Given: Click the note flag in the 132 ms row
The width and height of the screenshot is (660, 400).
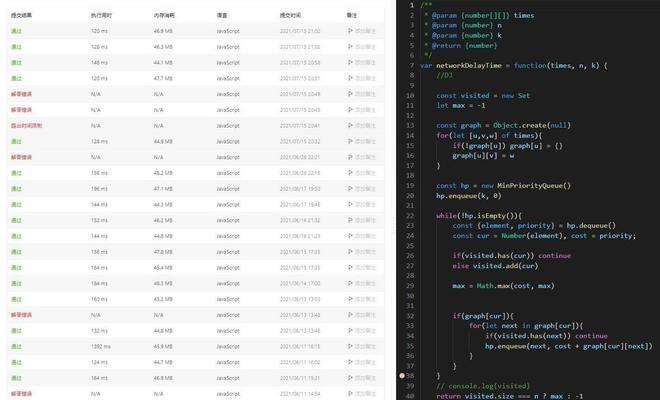Looking at the screenshot, I should (350, 331).
